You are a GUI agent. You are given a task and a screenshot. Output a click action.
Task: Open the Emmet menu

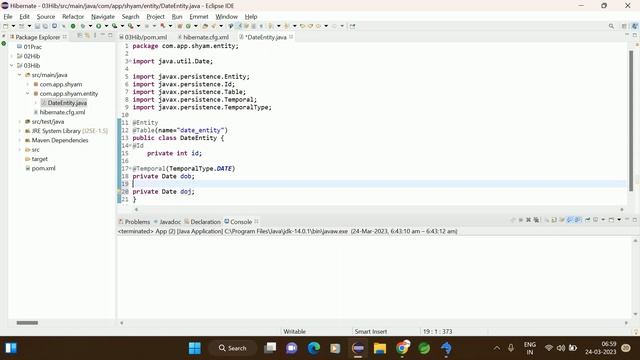pos(199,17)
